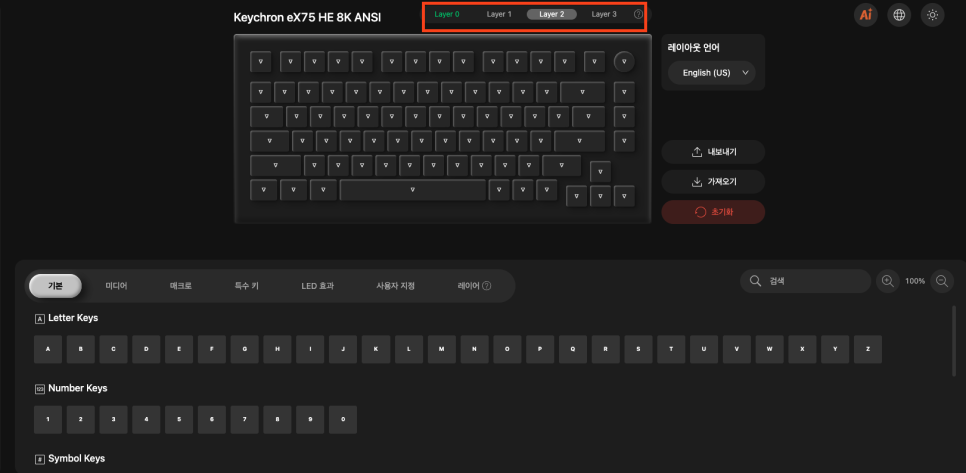Open the 사용자 지정 tab
966x473 pixels.
point(396,286)
